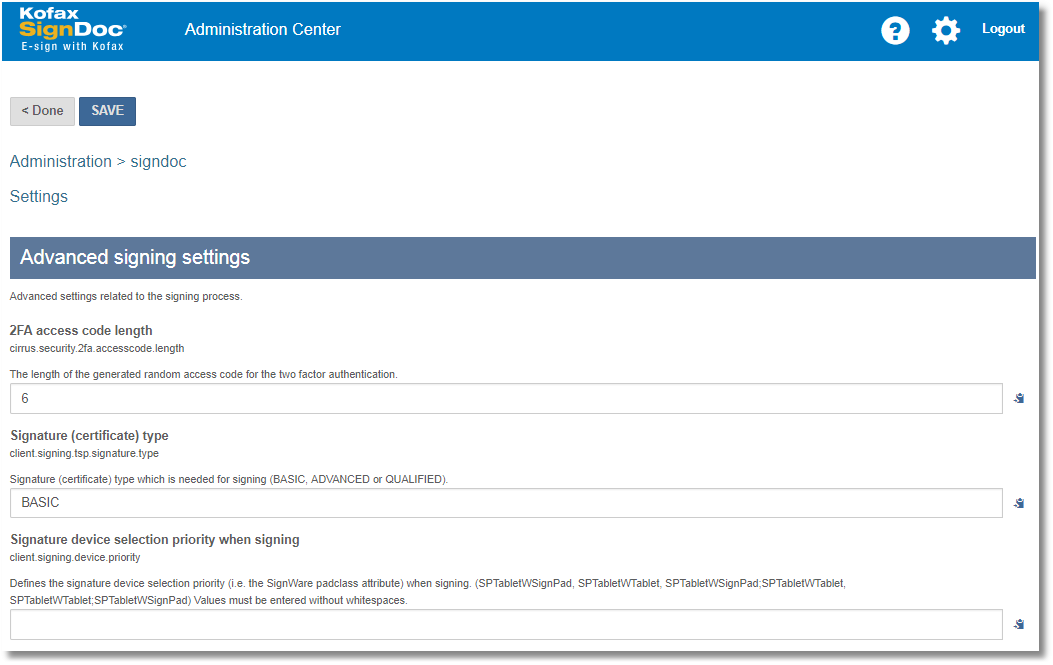Viewport: 1053px width, 665px height.
Task: Select the text client.signing.tsp.signature.type
Action: [x=84, y=453]
